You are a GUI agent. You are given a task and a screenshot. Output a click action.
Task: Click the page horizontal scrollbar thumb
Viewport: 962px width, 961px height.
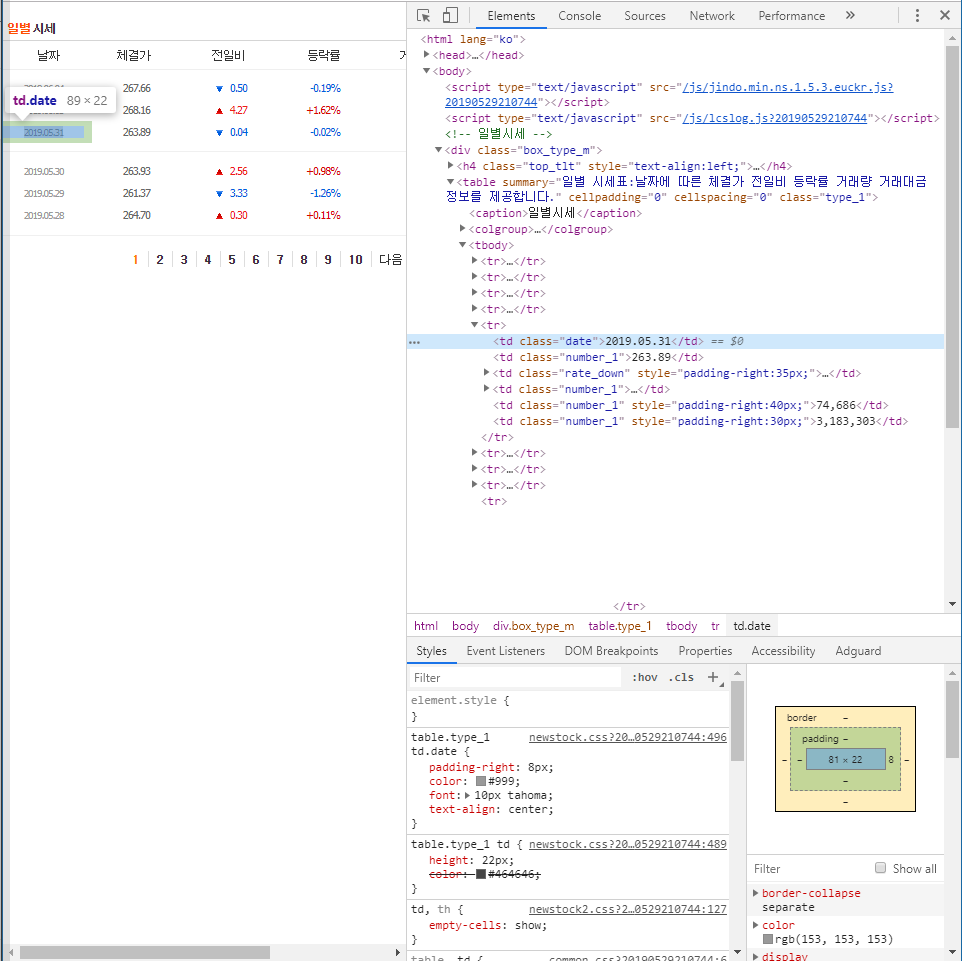(145, 952)
